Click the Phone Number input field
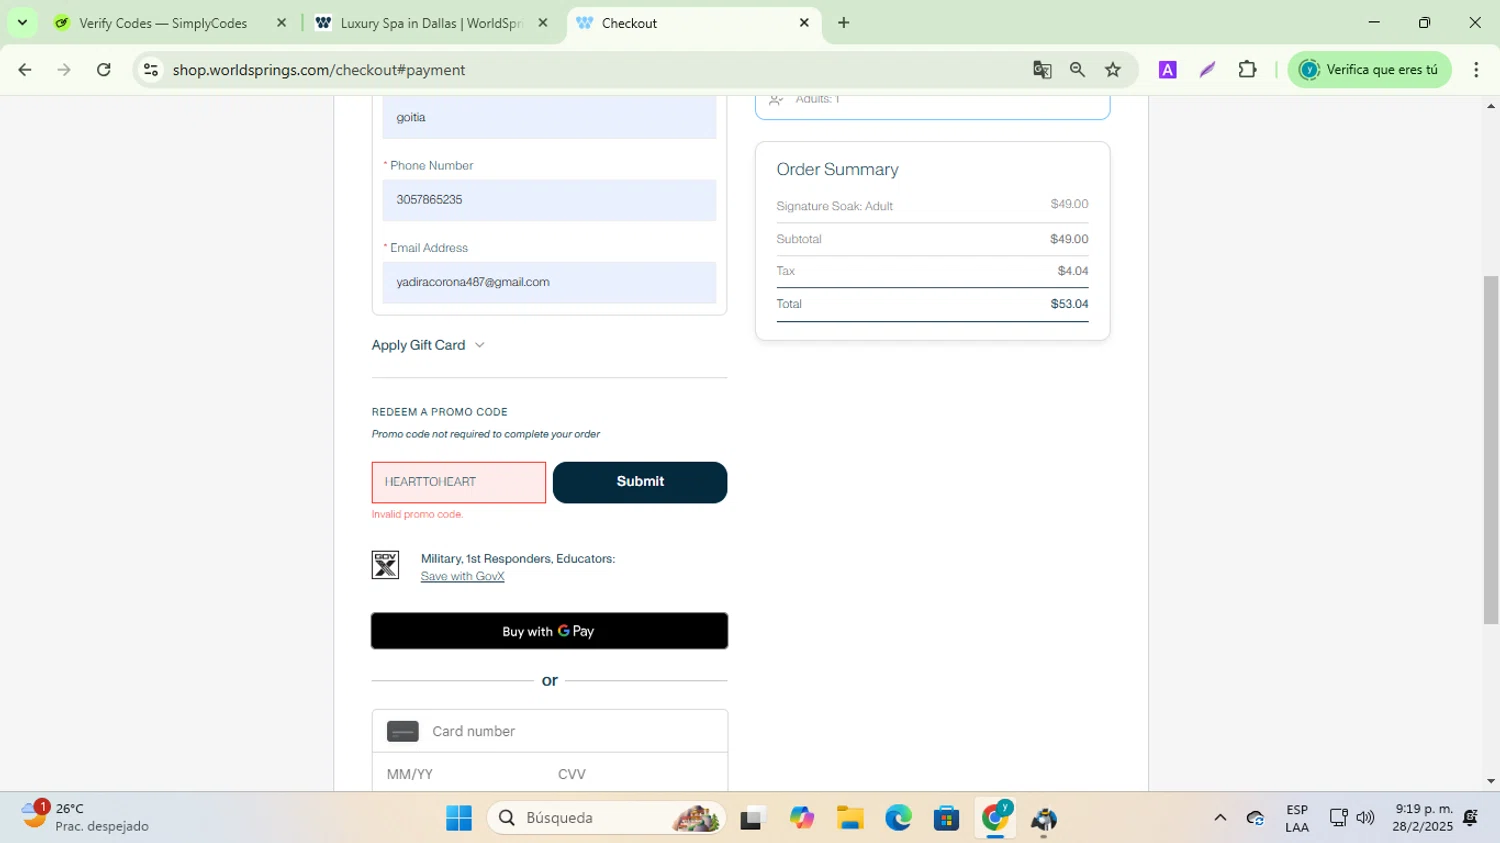 tap(549, 200)
